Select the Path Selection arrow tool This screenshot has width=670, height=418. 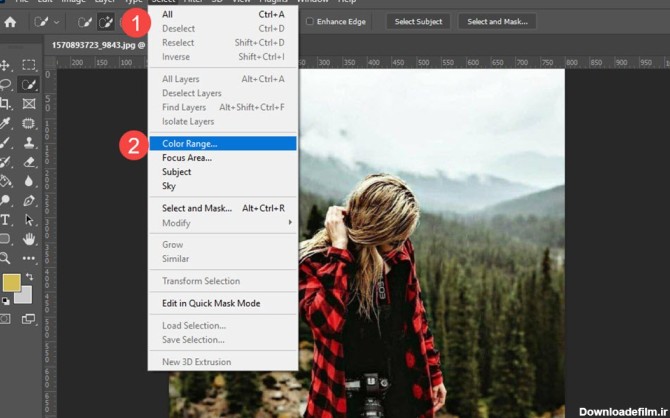tap(29, 220)
